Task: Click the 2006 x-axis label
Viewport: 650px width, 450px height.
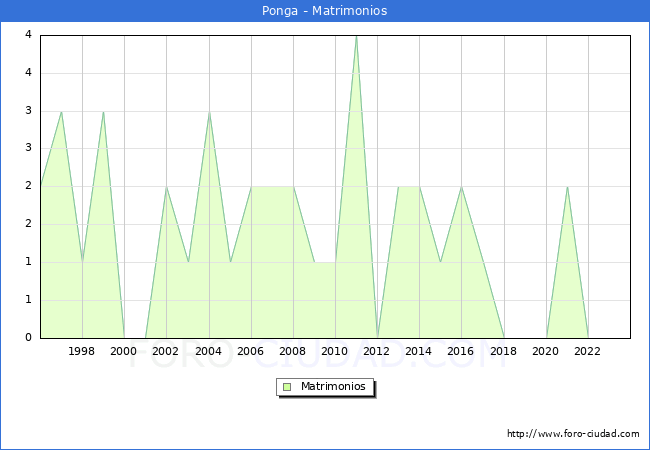Action: pyautogui.click(x=250, y=351)
